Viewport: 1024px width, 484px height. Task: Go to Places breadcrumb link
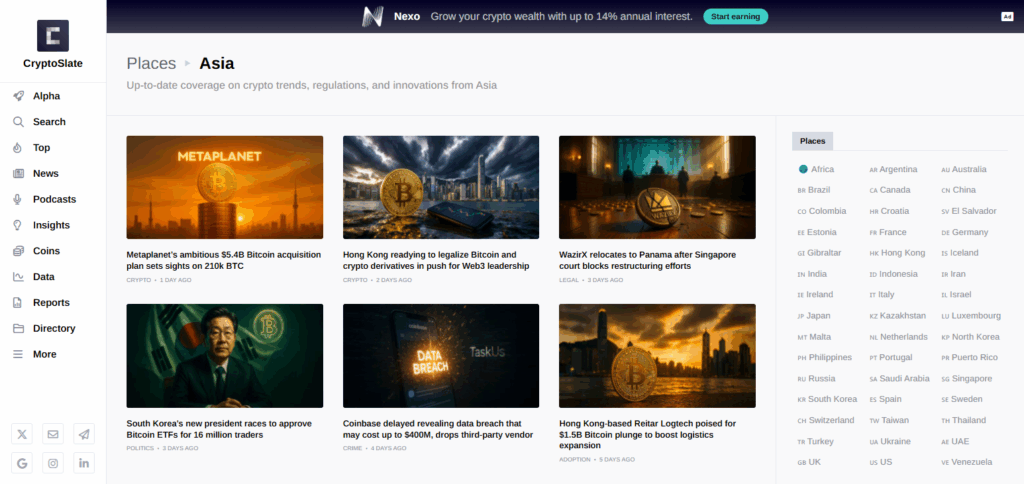tap(152, 63)
